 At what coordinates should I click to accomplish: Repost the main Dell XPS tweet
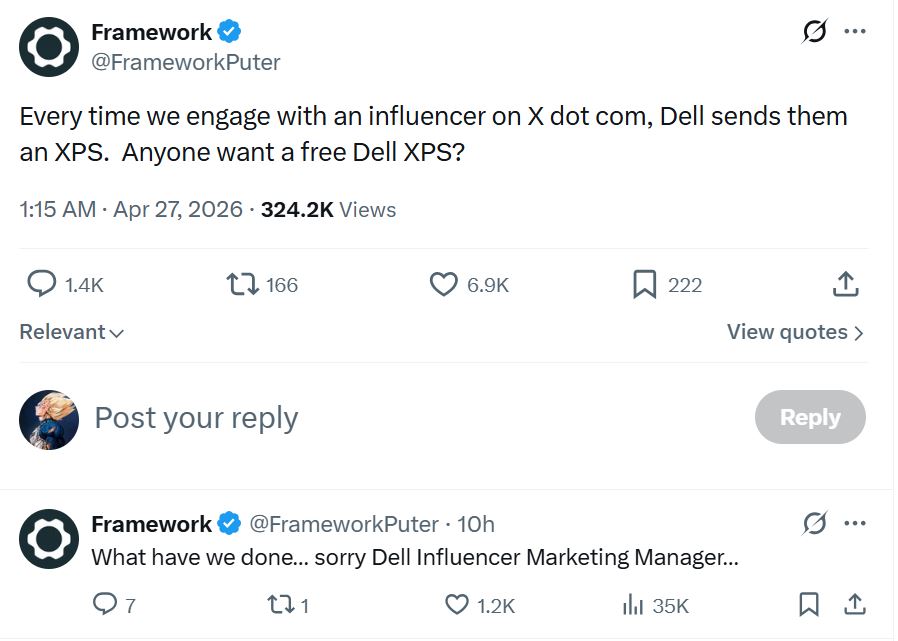click(x=241, y=285)
